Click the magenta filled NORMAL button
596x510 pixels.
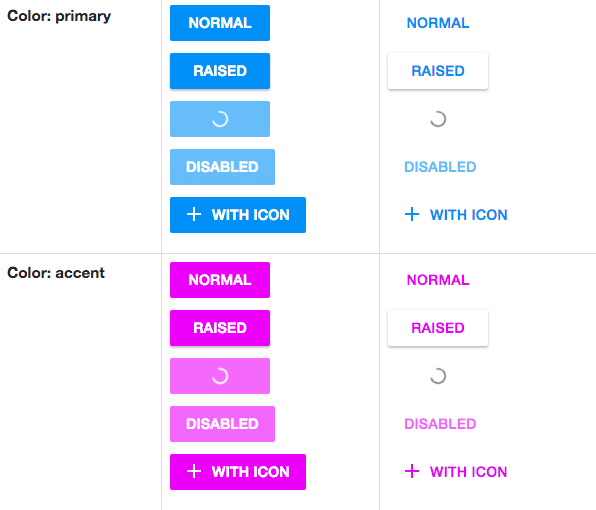coord(220,280)
